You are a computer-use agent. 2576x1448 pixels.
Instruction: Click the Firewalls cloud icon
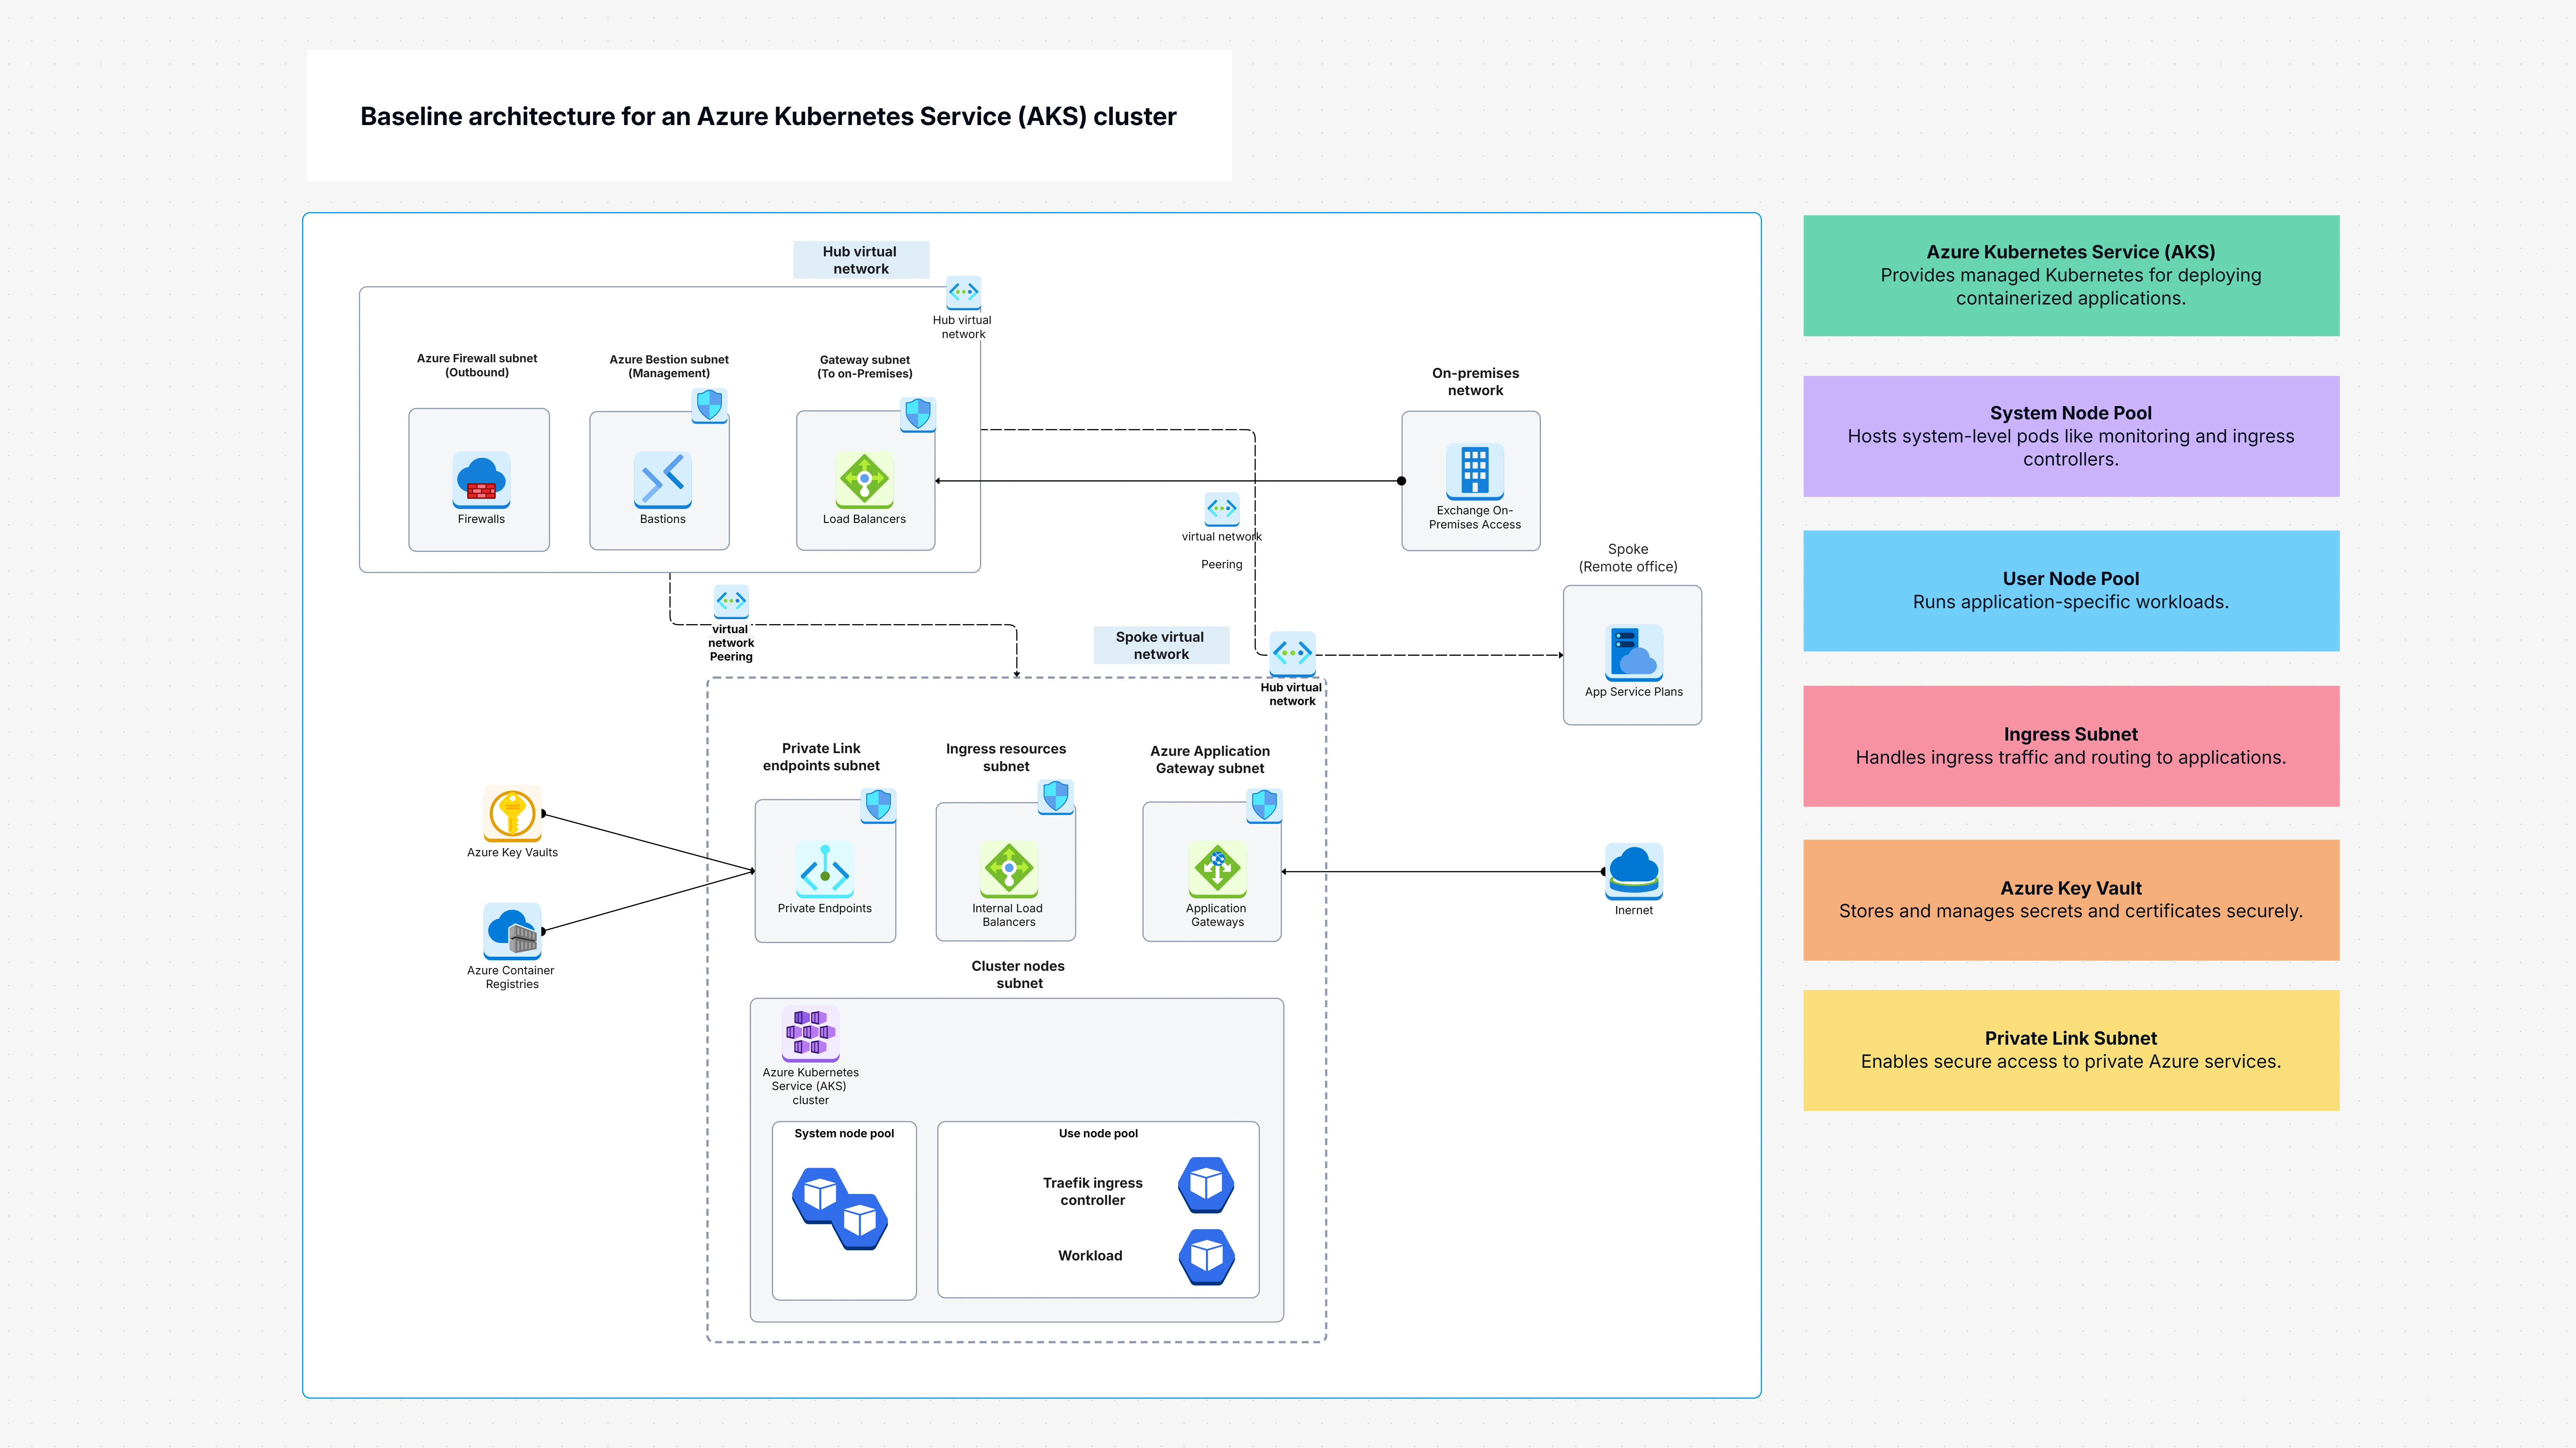(x=481, y=479)
